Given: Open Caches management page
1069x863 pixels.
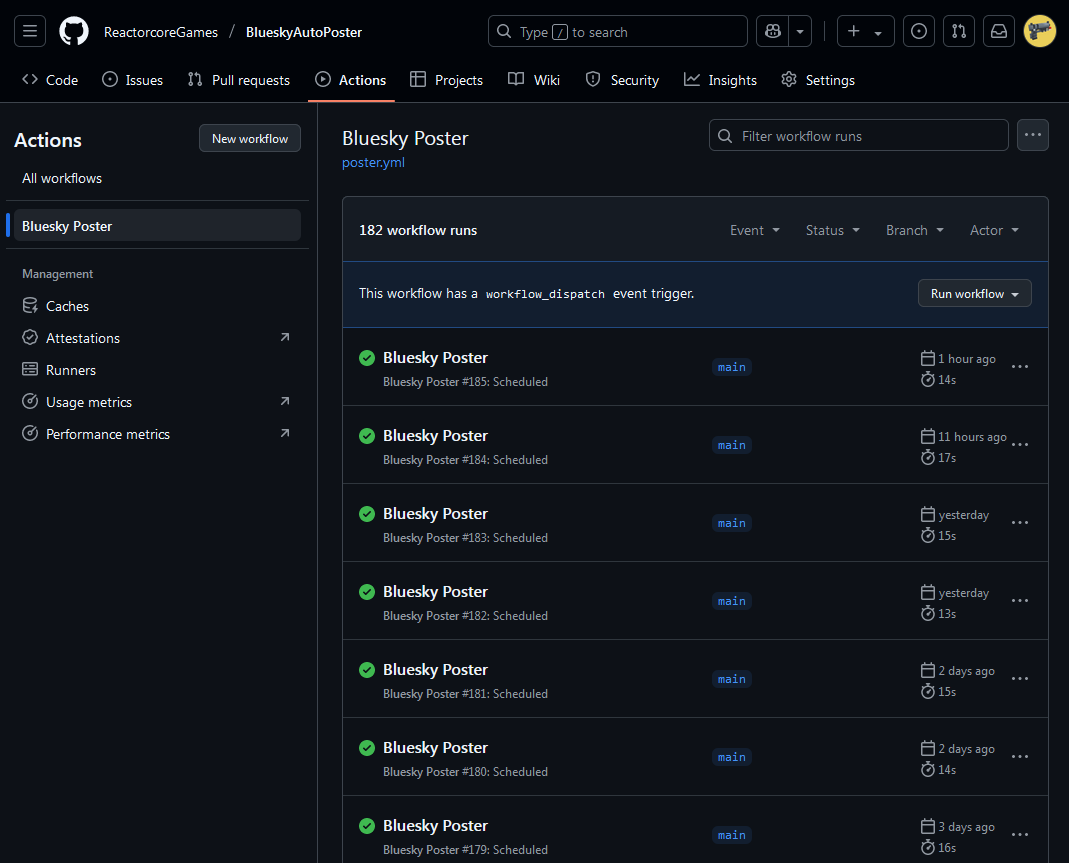Looking at the screenshot, I should tap(157, 306).
